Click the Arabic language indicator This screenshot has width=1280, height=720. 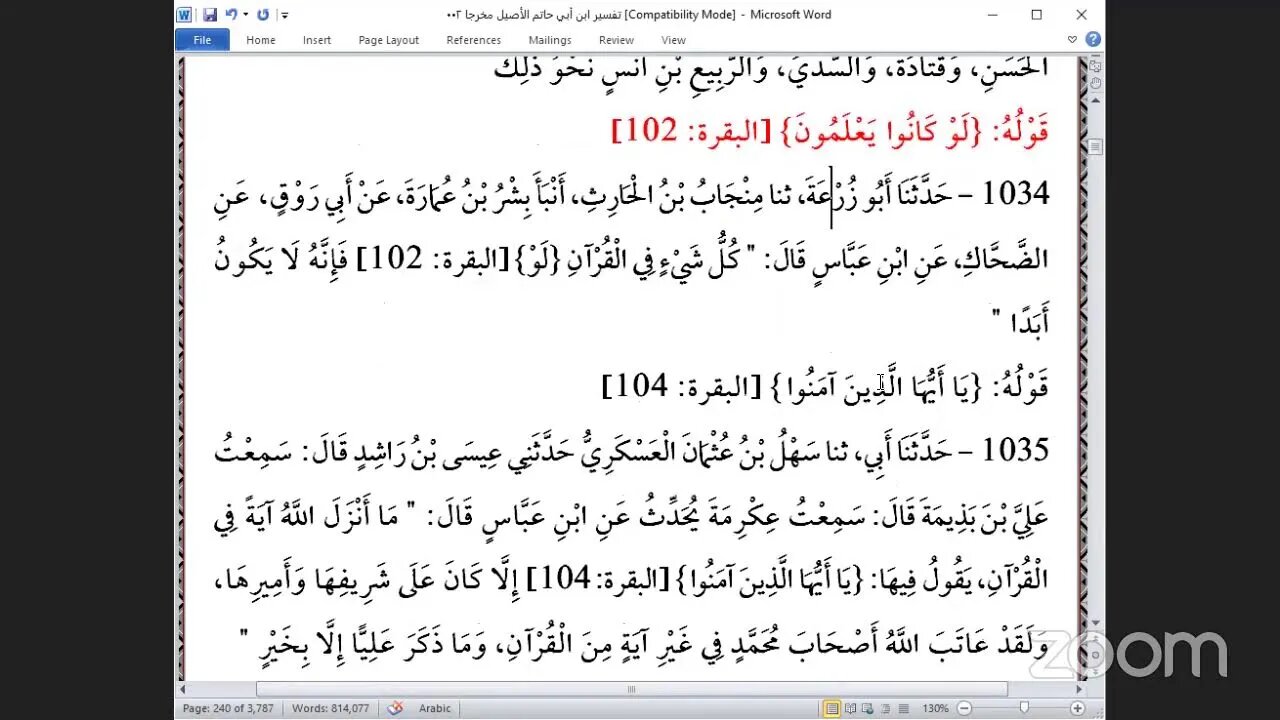pyautogui.click(x=435, y=708)
